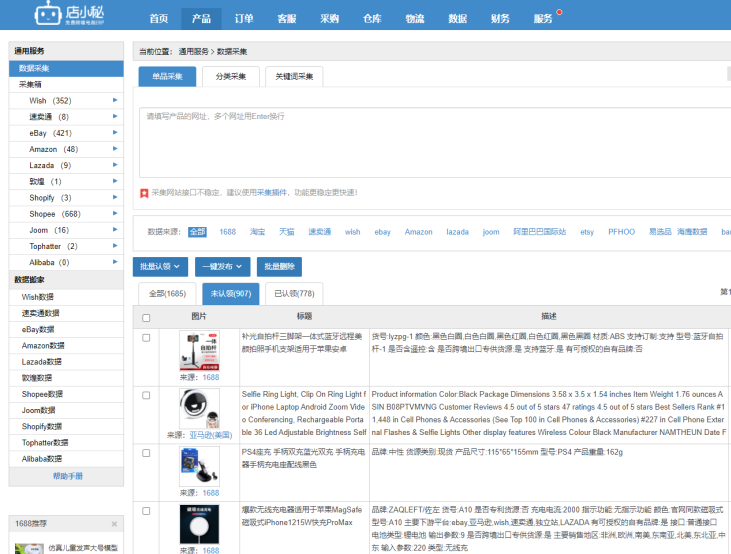Viewport: 731px width, 554px height.
Task: Open 订单 in the top navigation
Action: pos(244,19)
